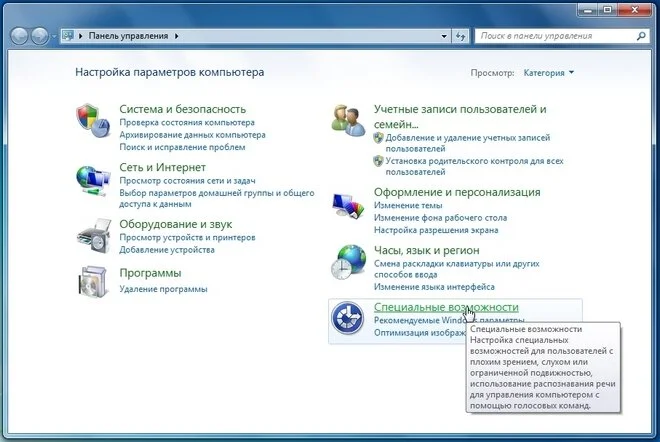Open the User Accounts people icon
The width and height of the screenshot is (660, 442).
(x=348, y=120)
